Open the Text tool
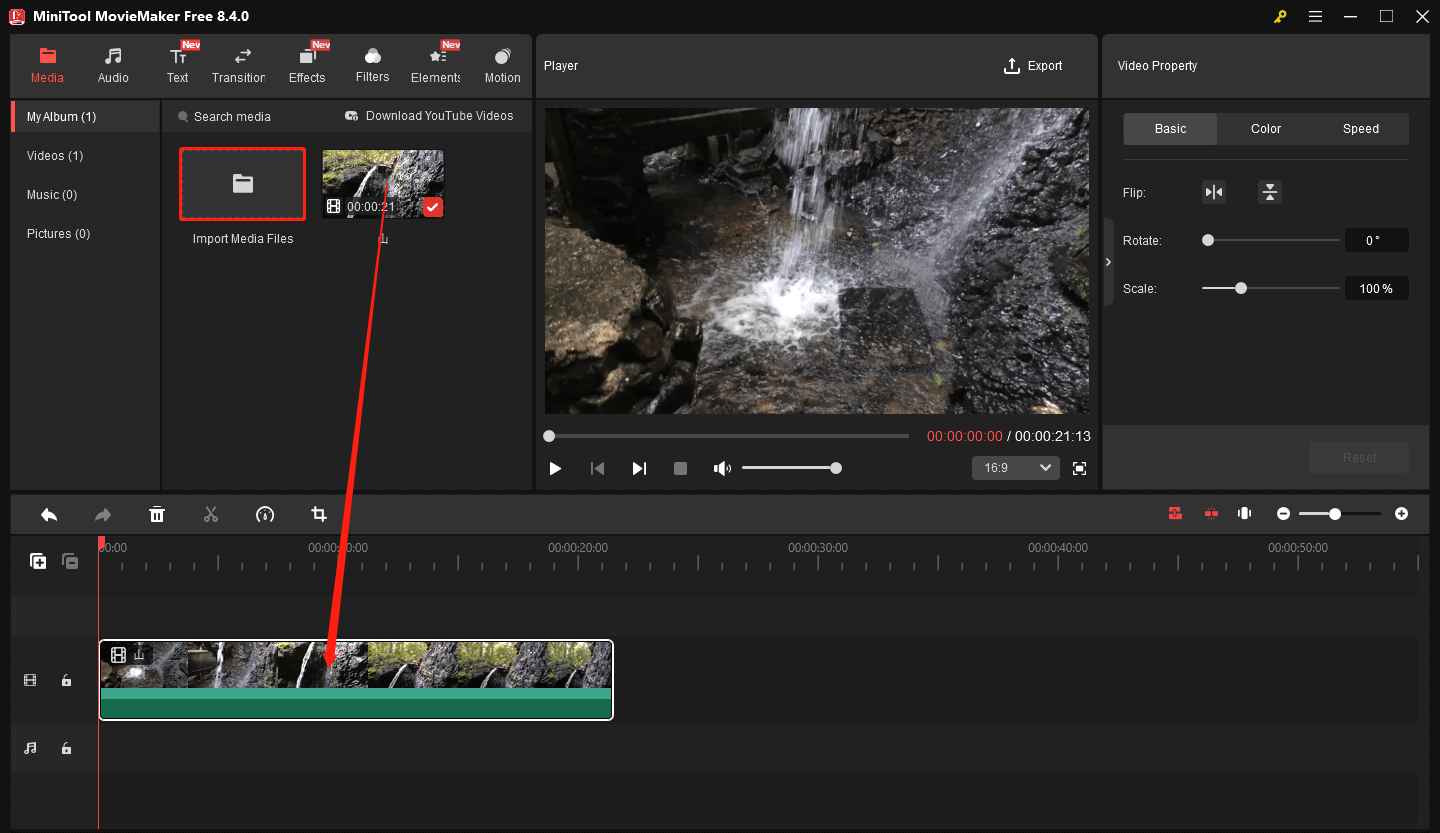Screen dimensions: 1440x833 pos(178,64)
